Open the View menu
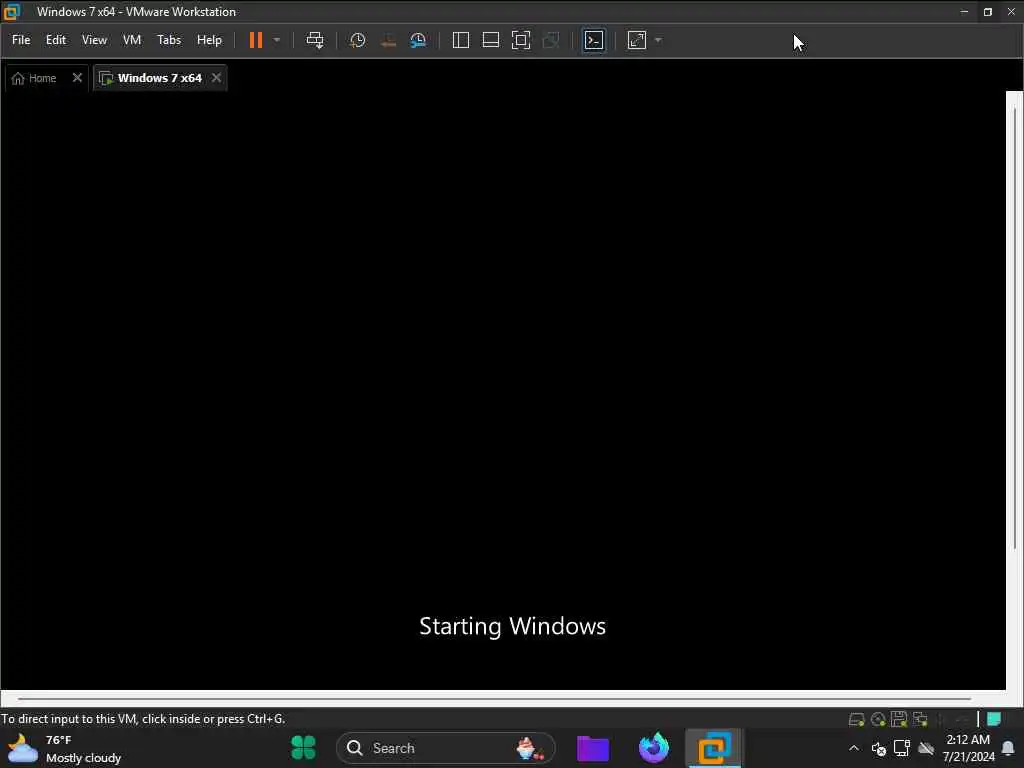Viewport: 1024px width, 768px height. pyautogui.click(x=94, y=40)
